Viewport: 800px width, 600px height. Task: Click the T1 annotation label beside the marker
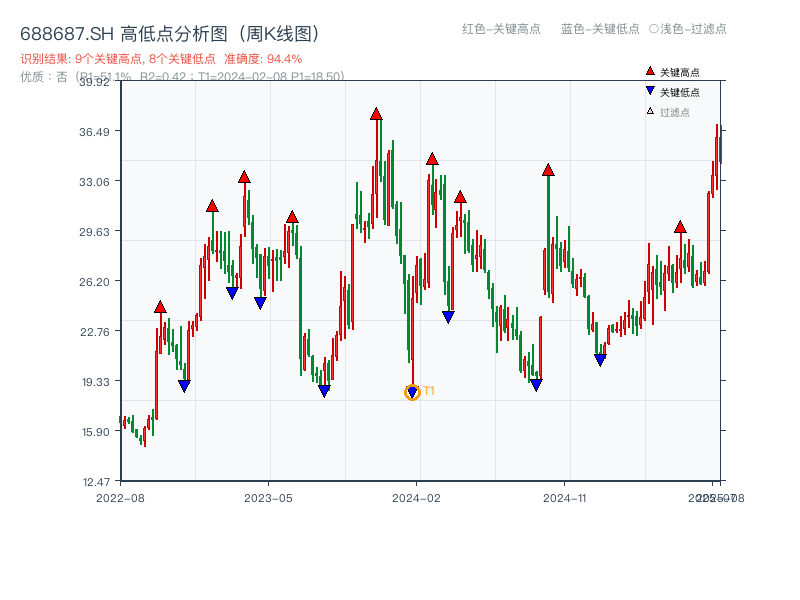point(428,392)
